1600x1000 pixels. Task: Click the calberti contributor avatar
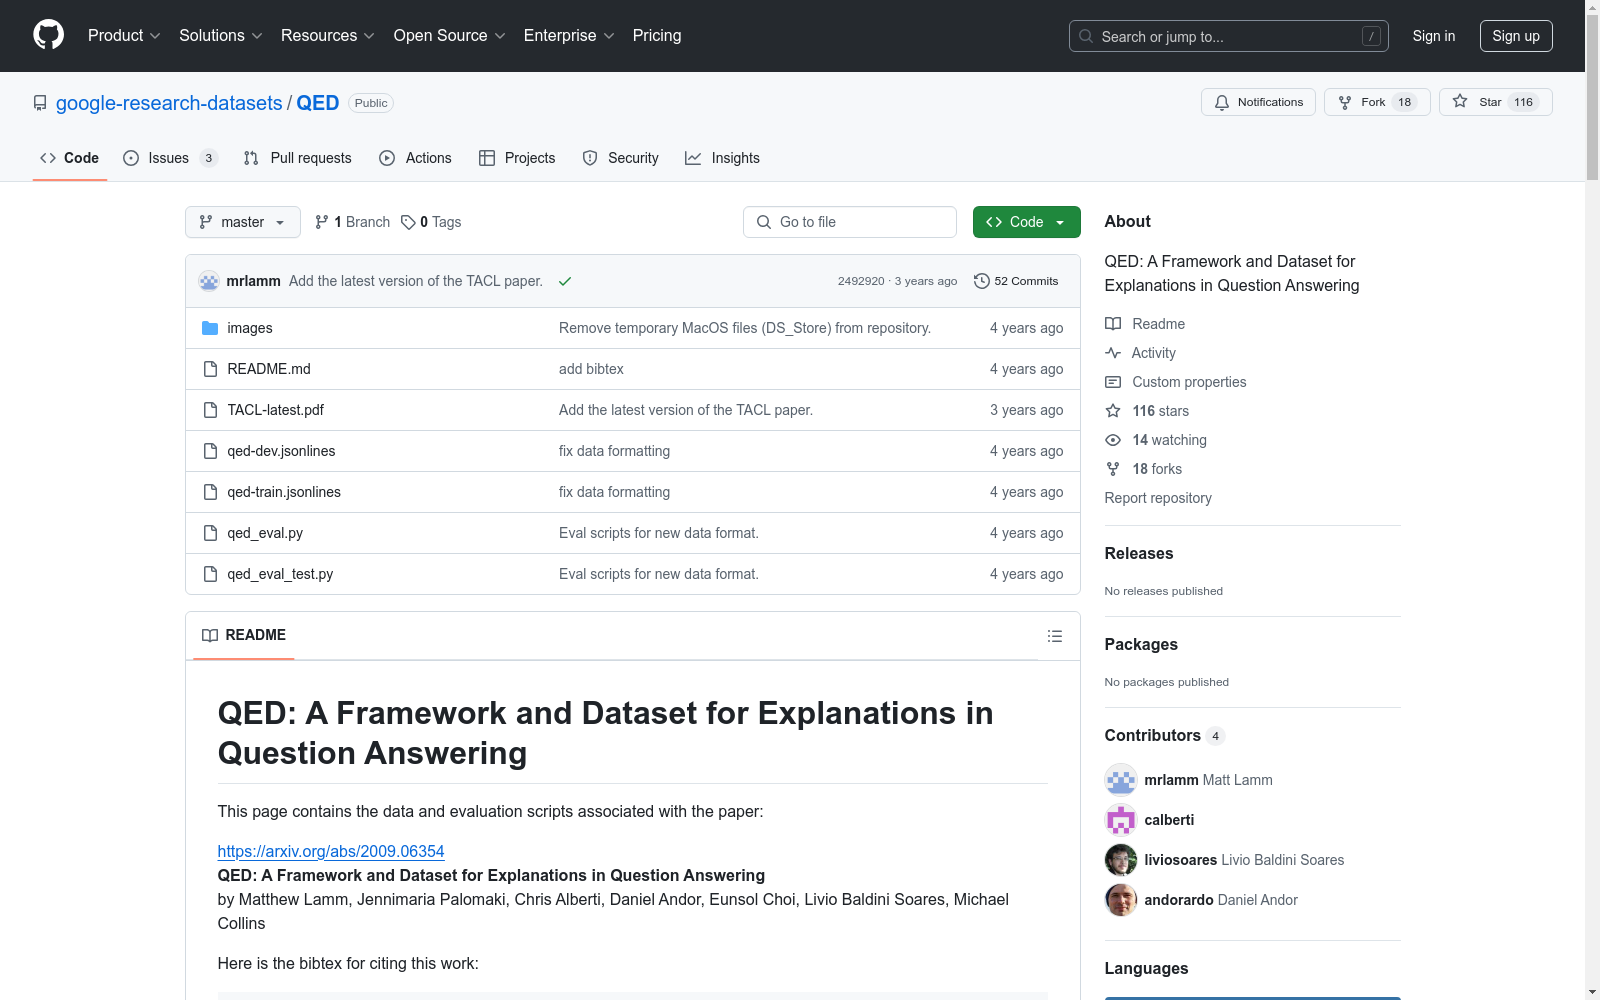coord(1121,820)
